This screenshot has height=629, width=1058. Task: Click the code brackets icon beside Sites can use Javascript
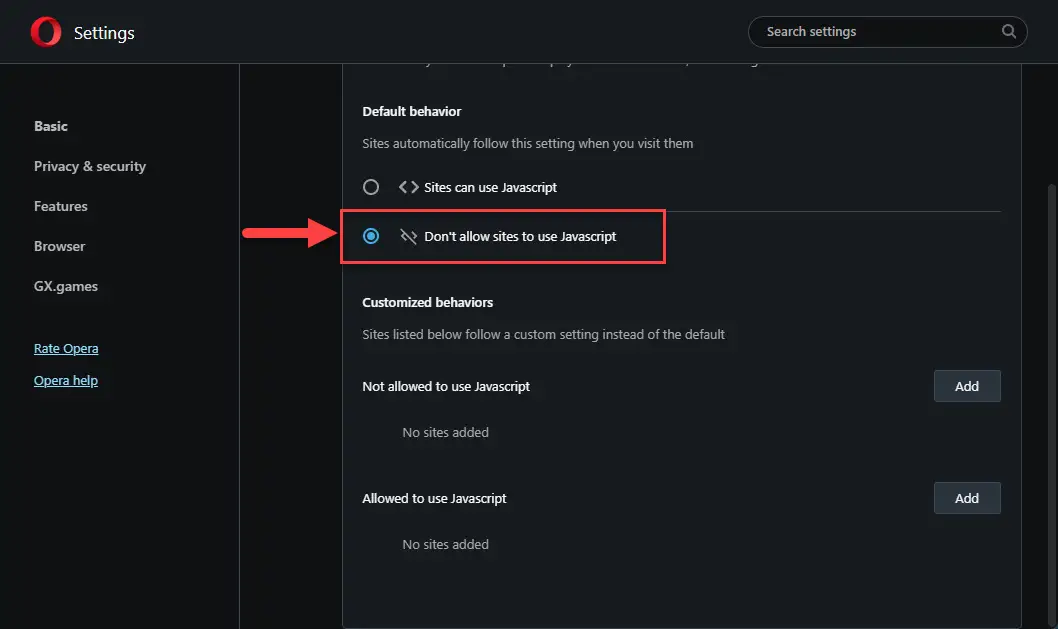coord(408,187)
